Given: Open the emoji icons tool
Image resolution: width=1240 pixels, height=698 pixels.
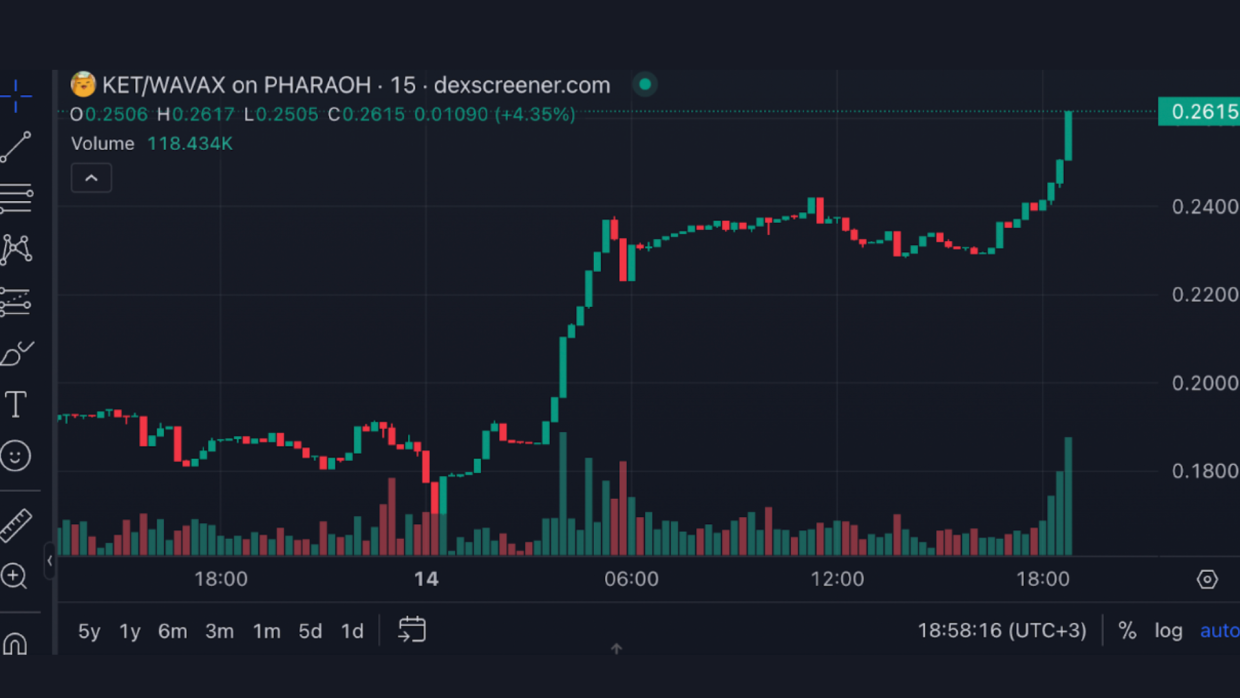Looking at the screenshot, I should [15, 456].
